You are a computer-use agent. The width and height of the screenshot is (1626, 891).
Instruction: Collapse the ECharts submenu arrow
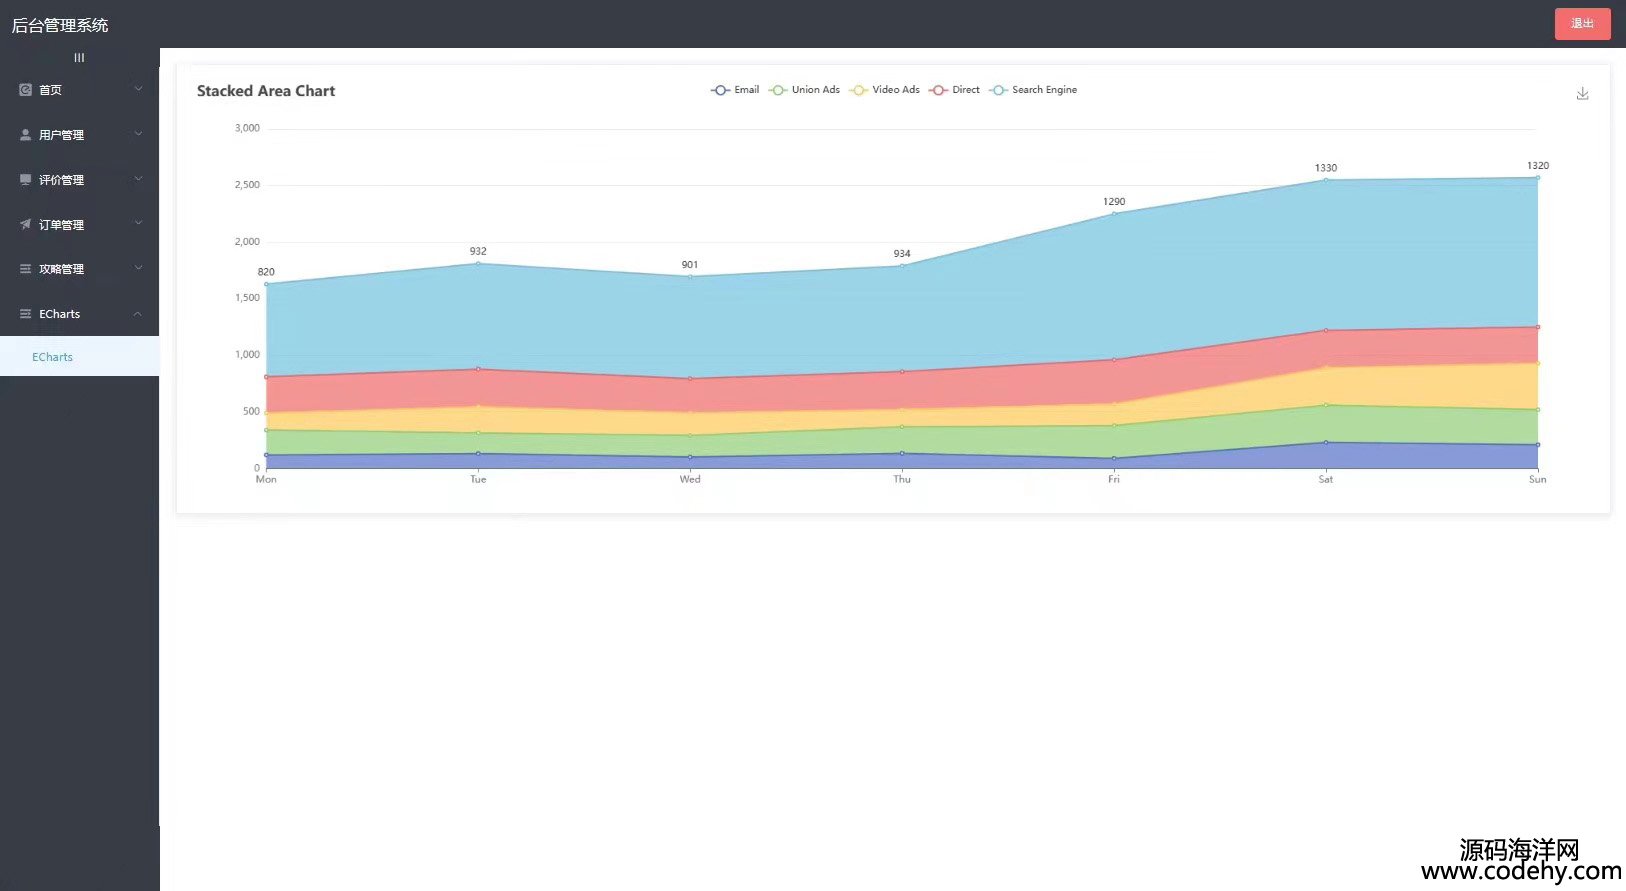138,314
